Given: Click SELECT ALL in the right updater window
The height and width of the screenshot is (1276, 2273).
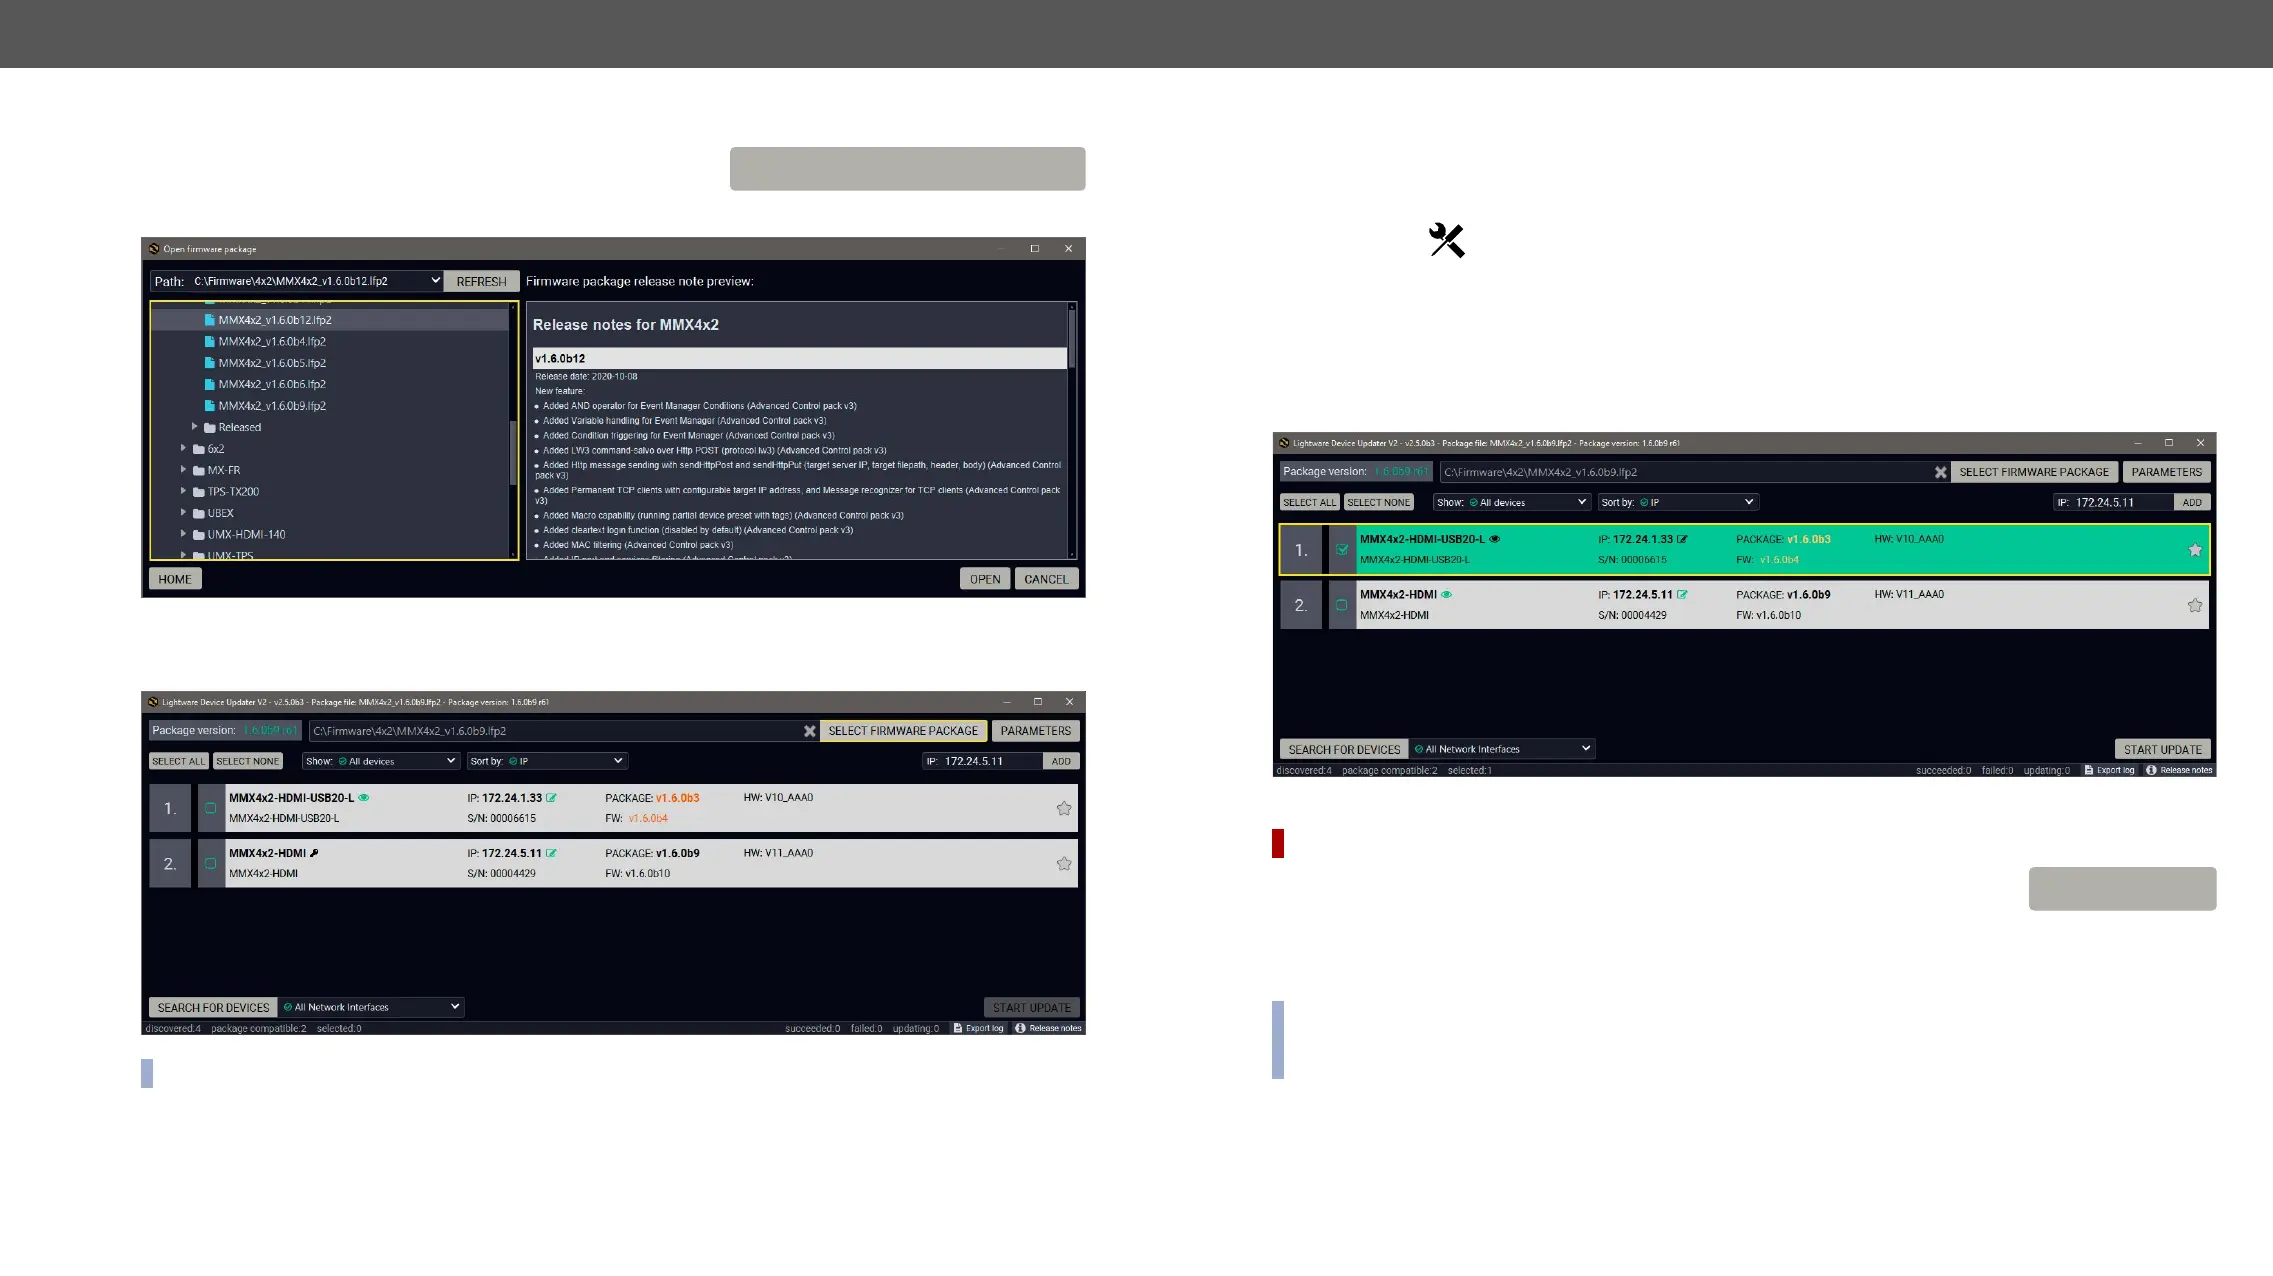Looking at the screenshot, I should tap(1309, 502).
